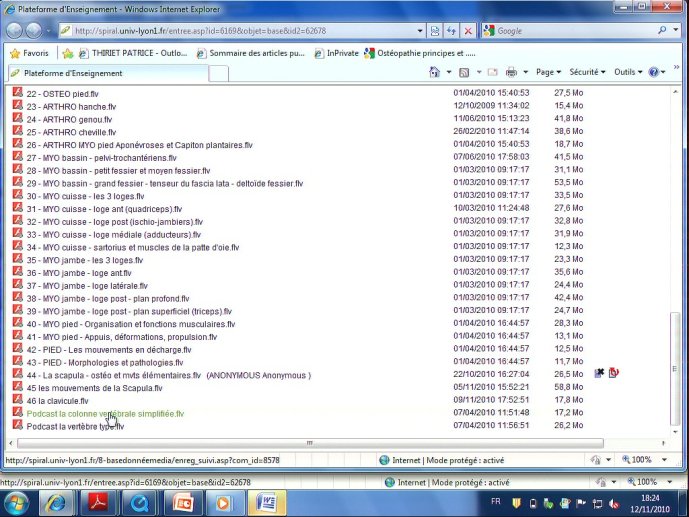The height and width of the screenshot is (517, 689).
Task: Open QuickTime Player from the taskbar
Action: (139, 503)
